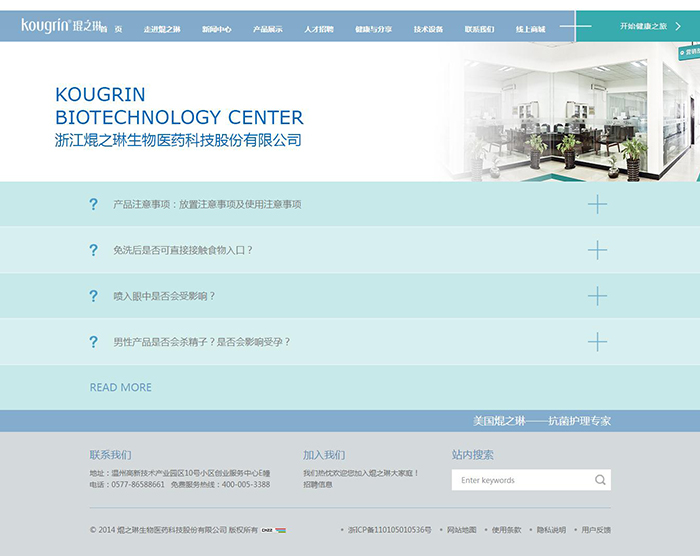The width and height of the screenshot is (700, 556).
Task: Click the kougrin logo in the header
Action: (x=62, y=25)
